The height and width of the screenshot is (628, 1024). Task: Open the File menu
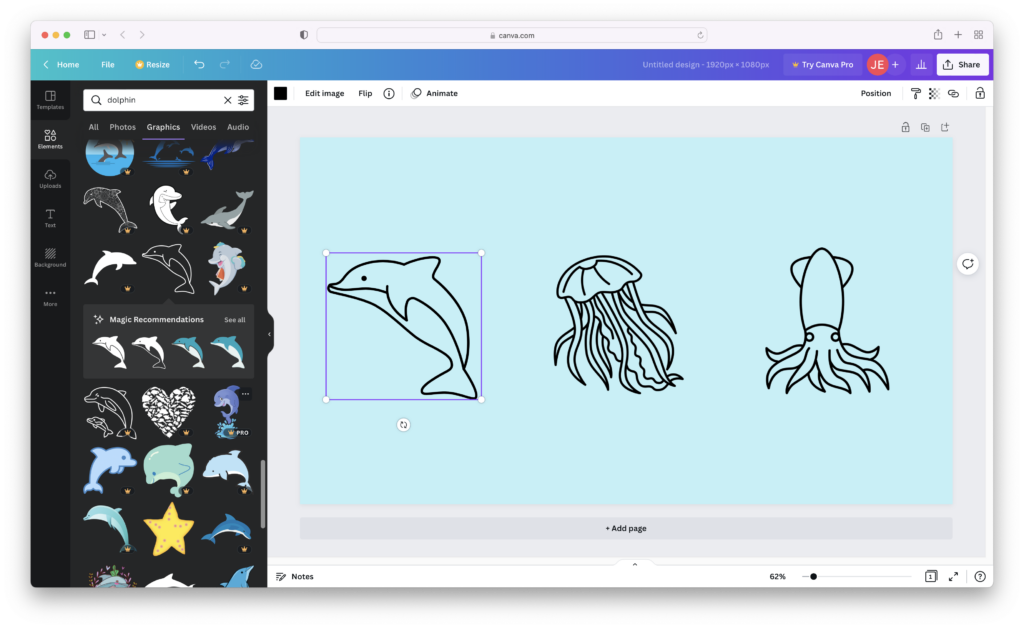point(108,65)
